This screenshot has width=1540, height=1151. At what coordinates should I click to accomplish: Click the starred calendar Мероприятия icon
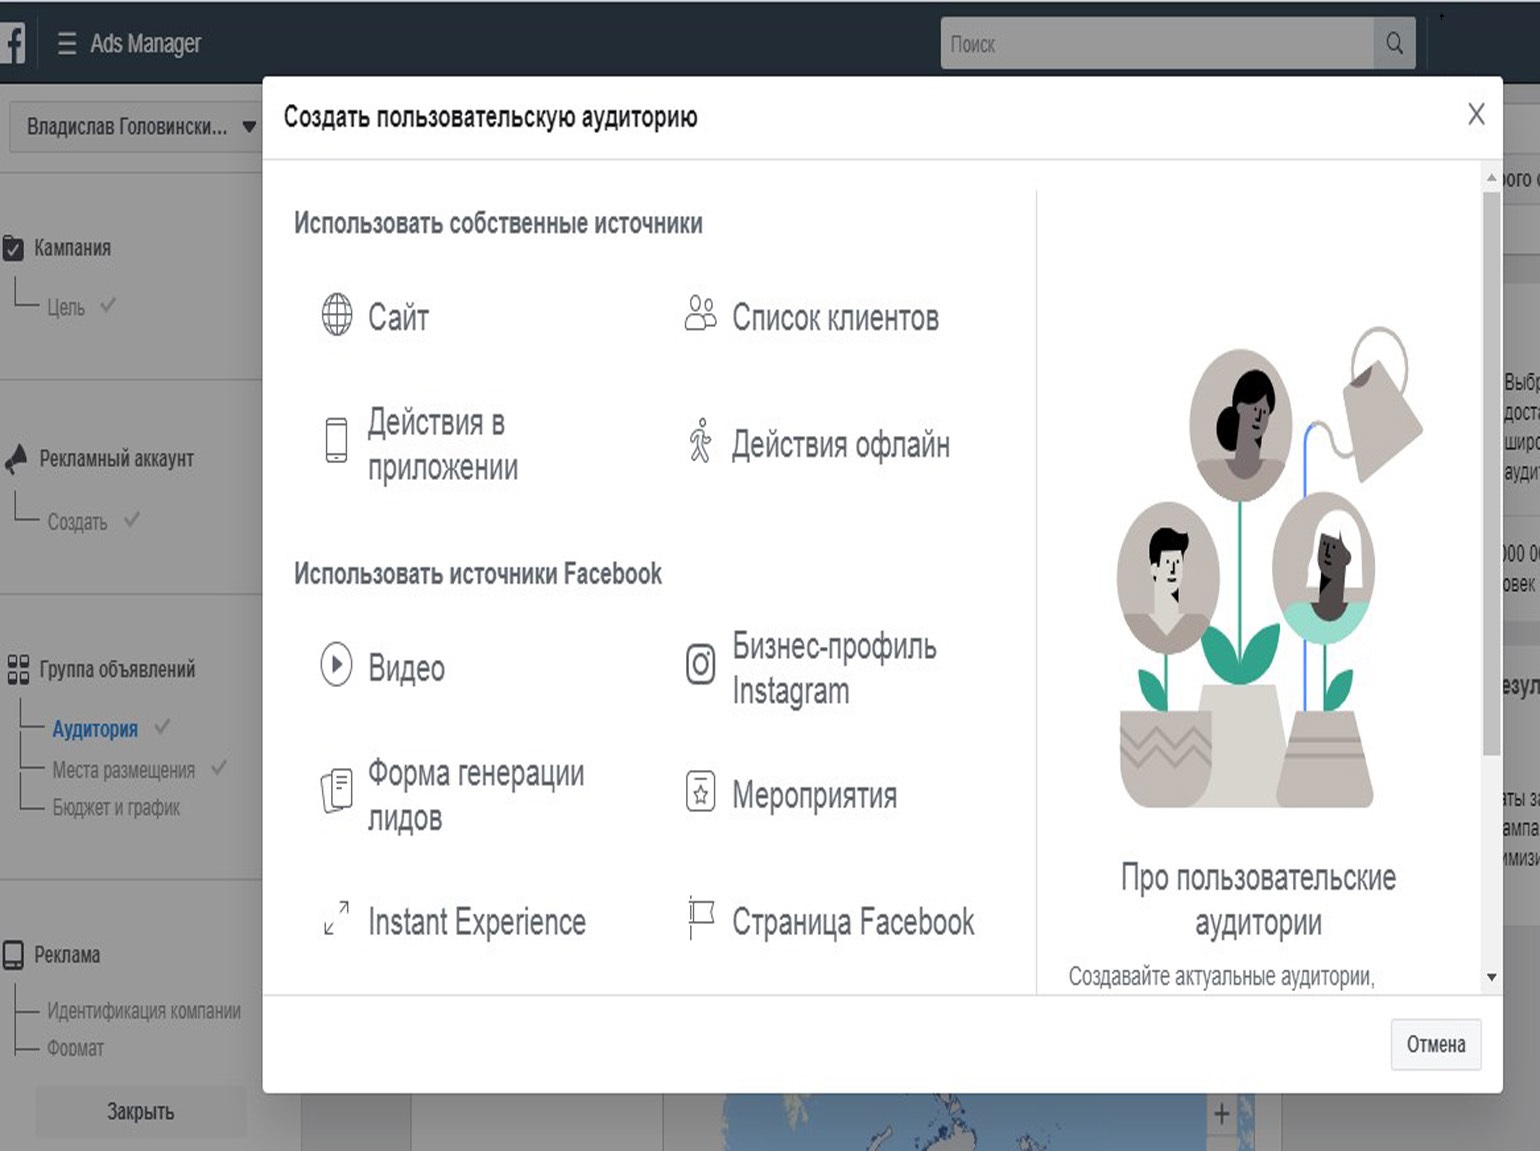click(700, 791)
